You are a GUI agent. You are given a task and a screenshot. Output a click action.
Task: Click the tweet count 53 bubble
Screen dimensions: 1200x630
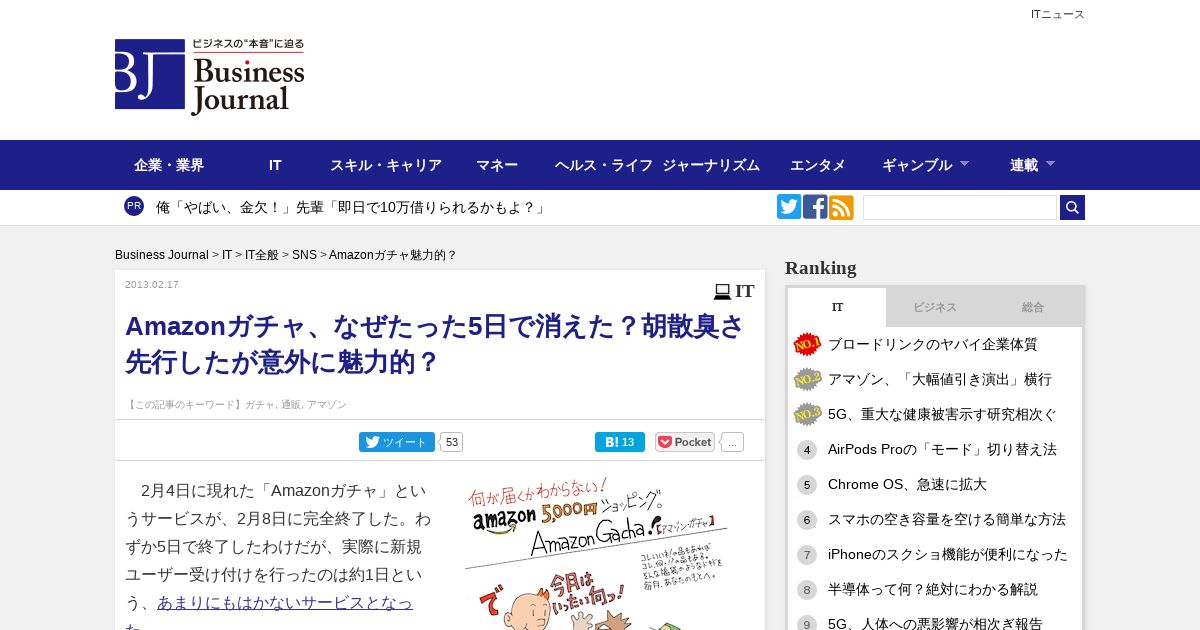coord(451,442)
